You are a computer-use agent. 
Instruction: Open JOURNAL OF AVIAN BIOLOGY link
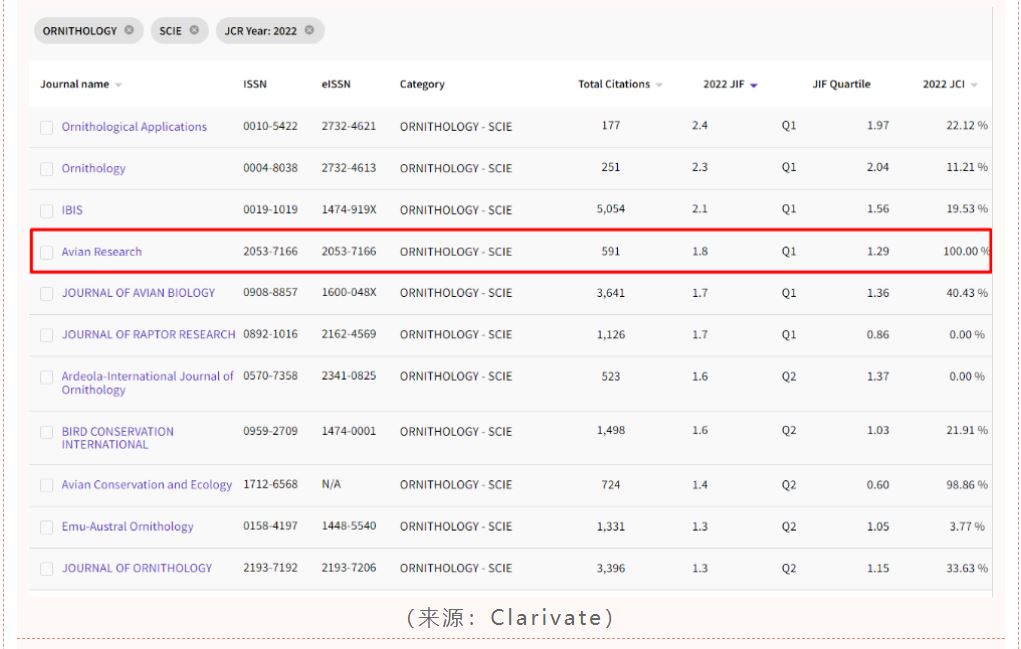click(138, 293)
